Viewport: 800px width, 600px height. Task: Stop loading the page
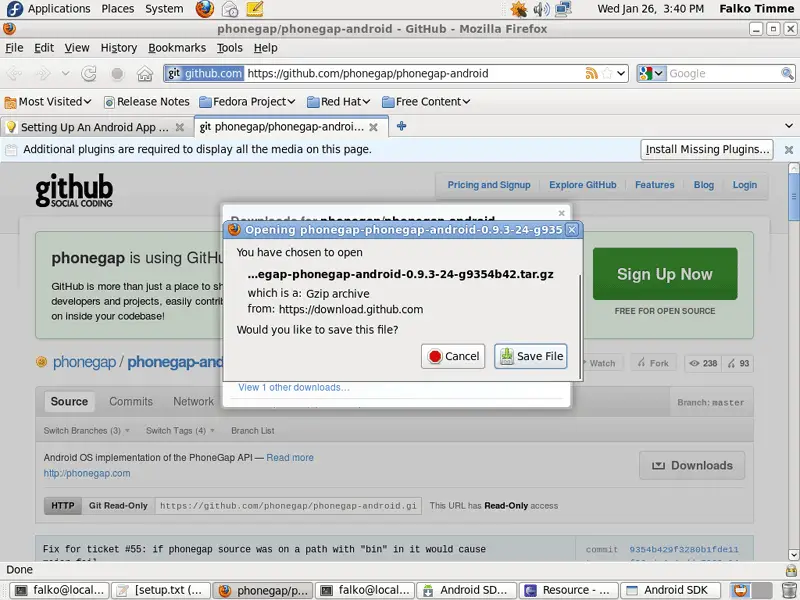[x=117, y=73]
